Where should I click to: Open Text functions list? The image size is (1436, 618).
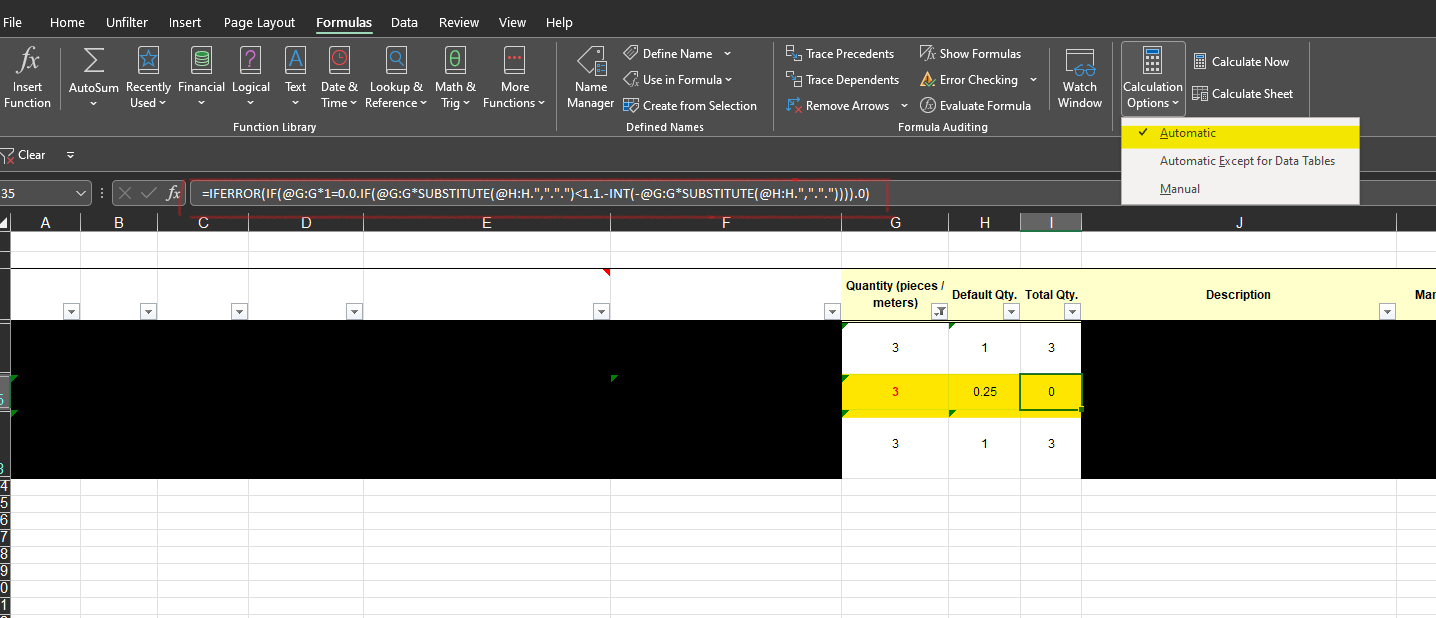(x=295, y=78)
